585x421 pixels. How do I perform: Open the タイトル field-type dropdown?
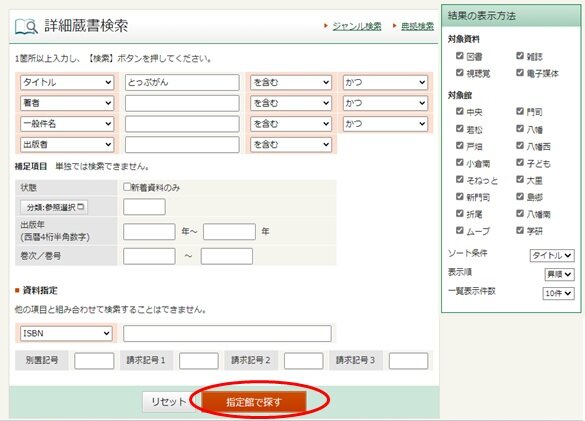pyautogui.click(x=67, y=82)
